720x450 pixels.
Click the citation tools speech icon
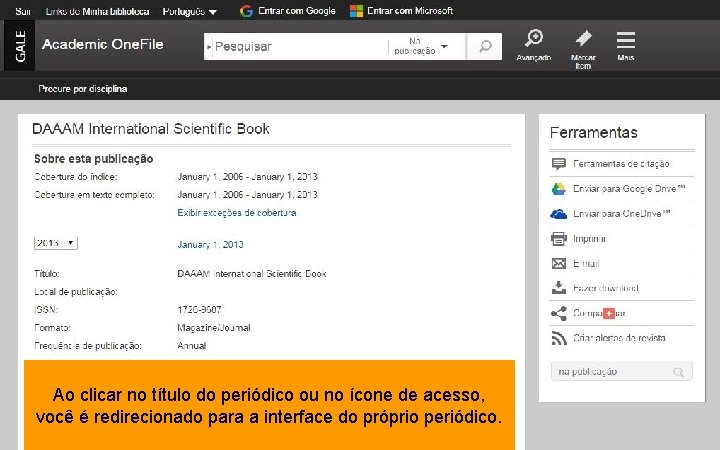(x=558, y=164)
